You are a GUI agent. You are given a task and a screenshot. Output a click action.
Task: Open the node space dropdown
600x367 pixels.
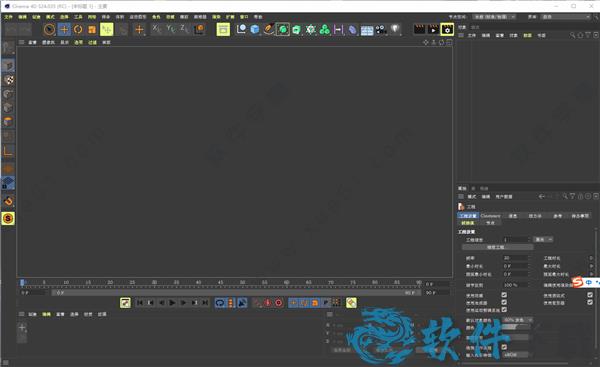[x=494, y=17]
